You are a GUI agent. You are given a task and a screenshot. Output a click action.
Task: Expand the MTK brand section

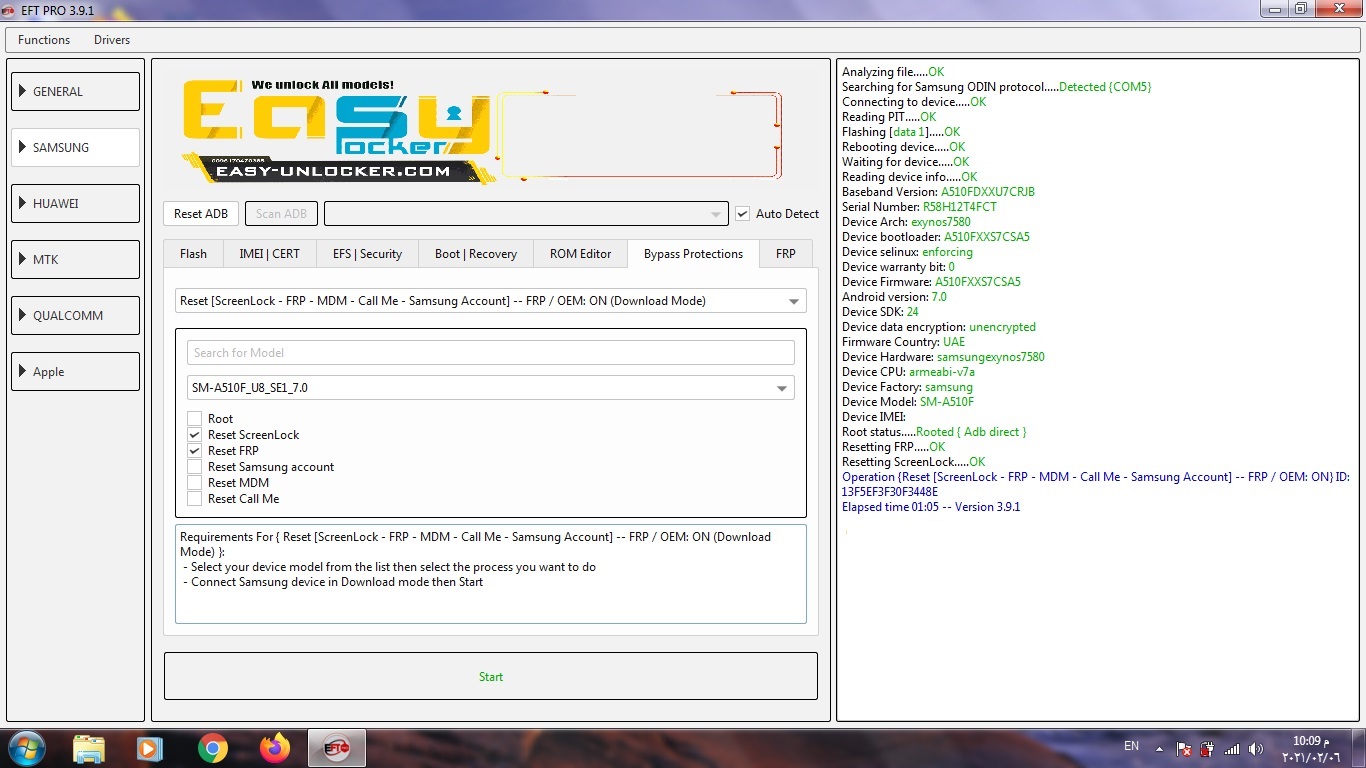[75, 259]
